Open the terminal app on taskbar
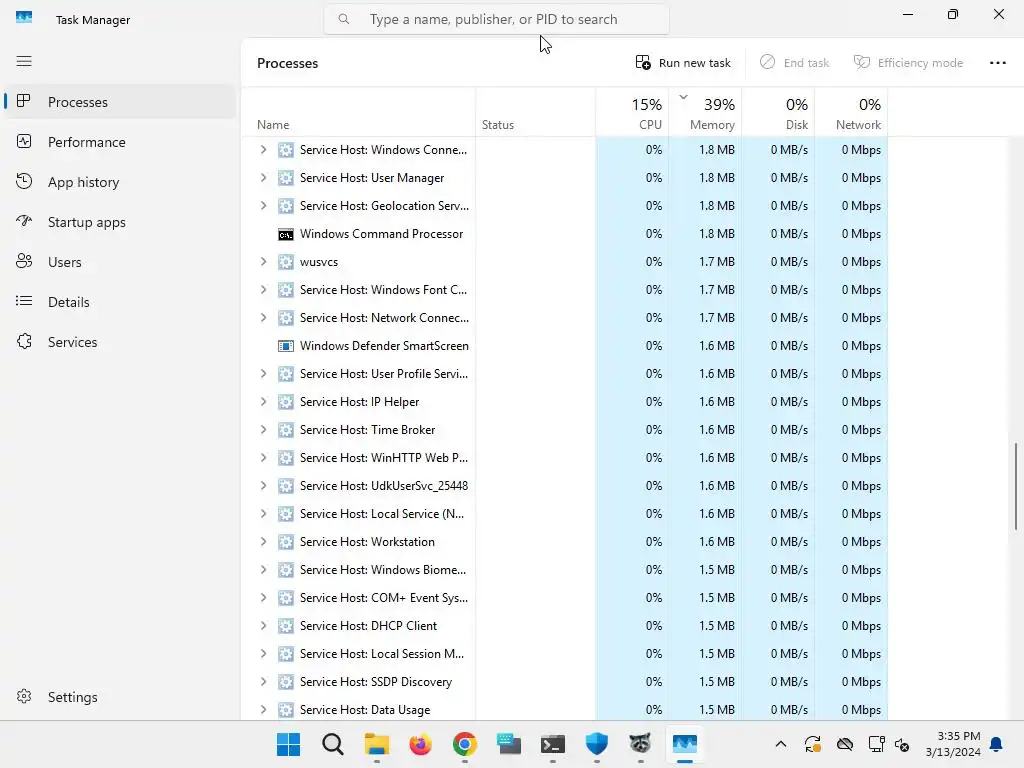Screen dimensions: 1024x768 (x=552, y=744)
